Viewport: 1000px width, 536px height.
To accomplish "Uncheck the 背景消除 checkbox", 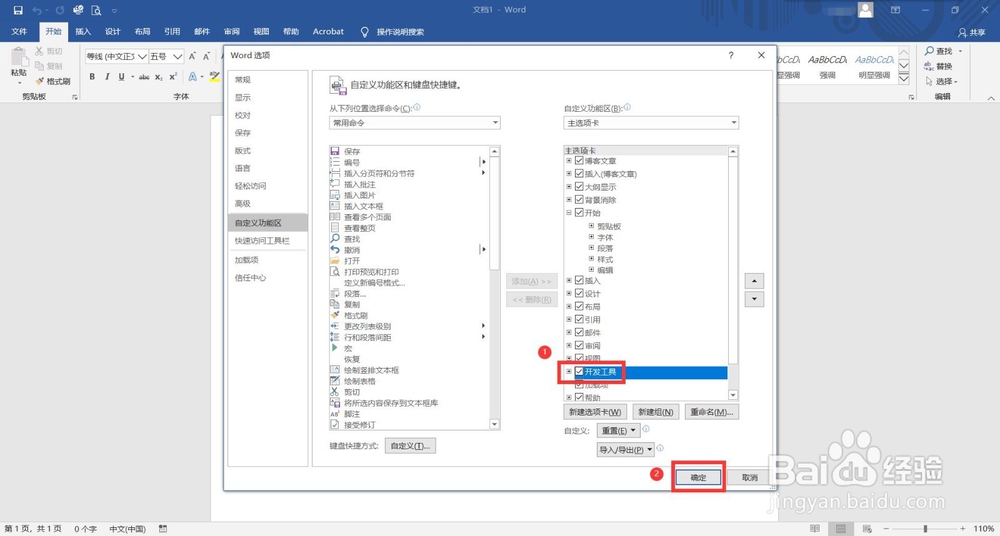I will (x=579, y=200).
